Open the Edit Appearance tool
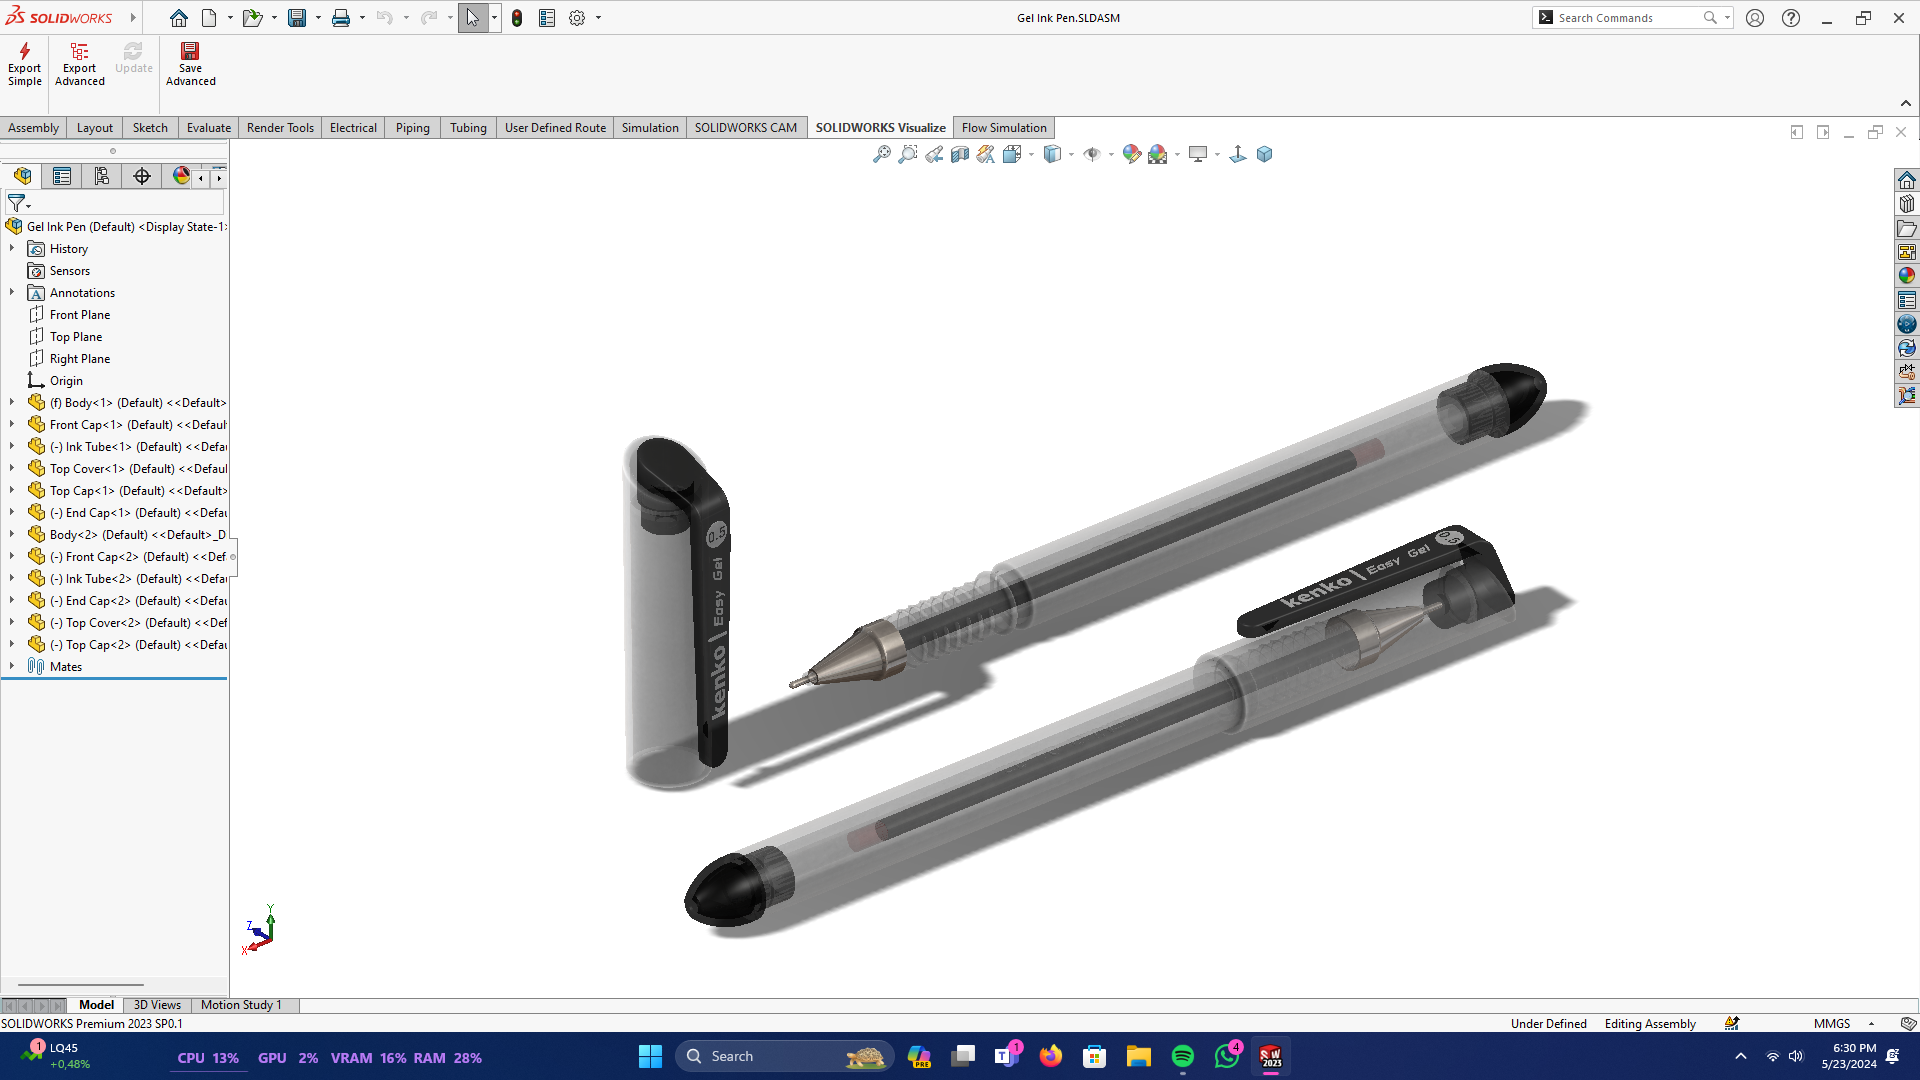This screenshot has width=1920, height=1080. 1131,154
